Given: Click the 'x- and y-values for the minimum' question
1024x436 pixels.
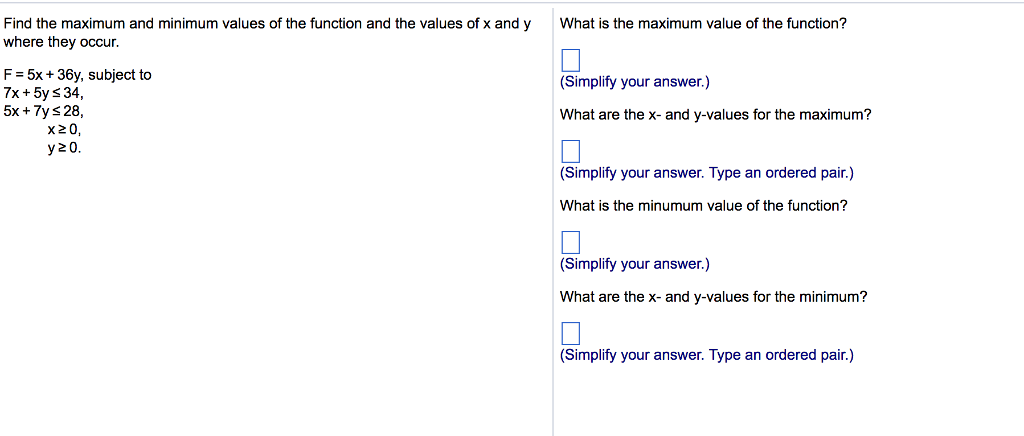Looking at the screenshot, I should [x=713, y=296].
